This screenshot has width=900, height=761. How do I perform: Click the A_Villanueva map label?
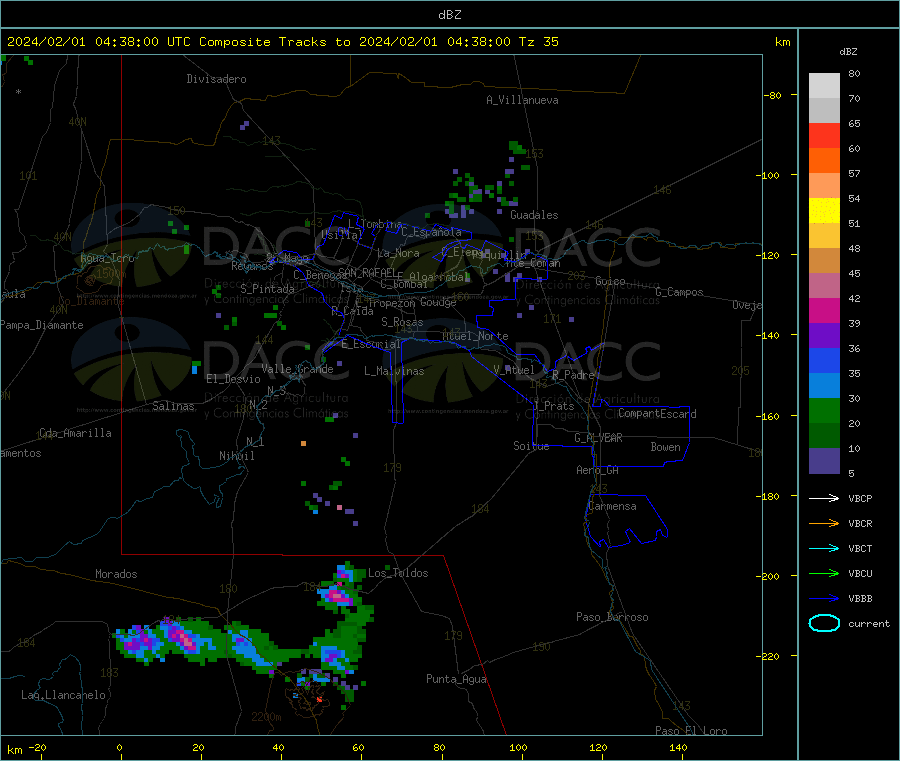pyautogui.click(x=522, y=100)
